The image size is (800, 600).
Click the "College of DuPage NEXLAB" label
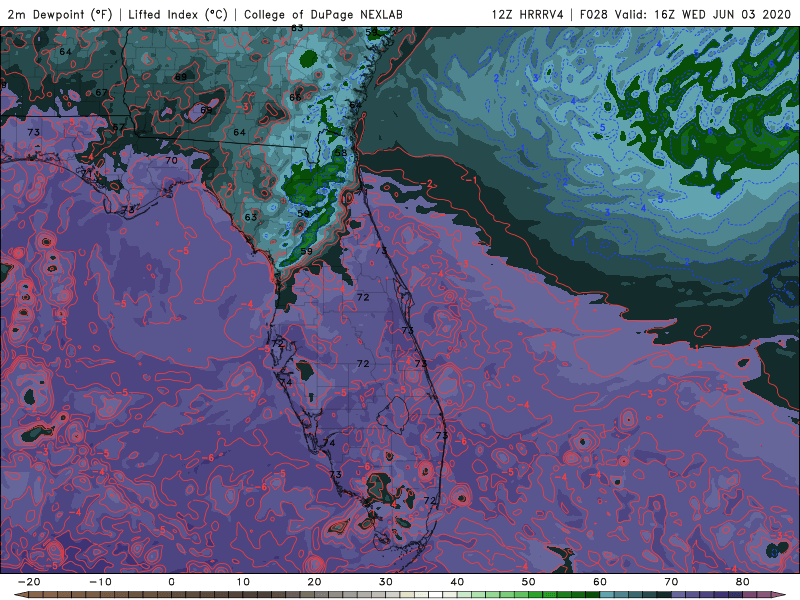tap(323, 14)
